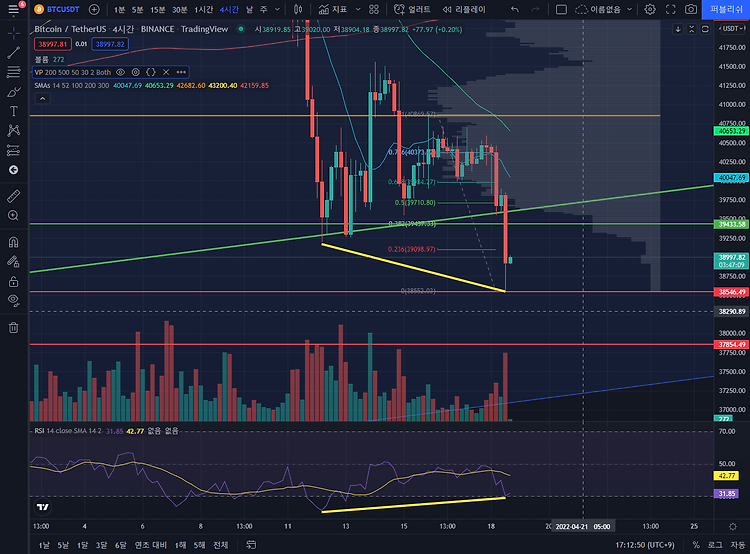Open the forecasting and measurement tools

(x=13, y=150)
